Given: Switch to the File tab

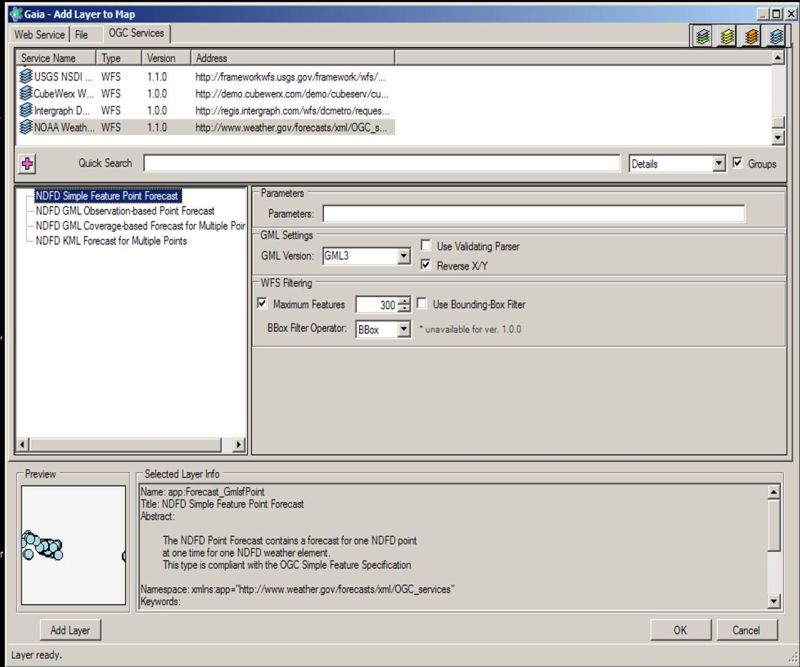Looking at the screenshot, I should coord(82,35).
